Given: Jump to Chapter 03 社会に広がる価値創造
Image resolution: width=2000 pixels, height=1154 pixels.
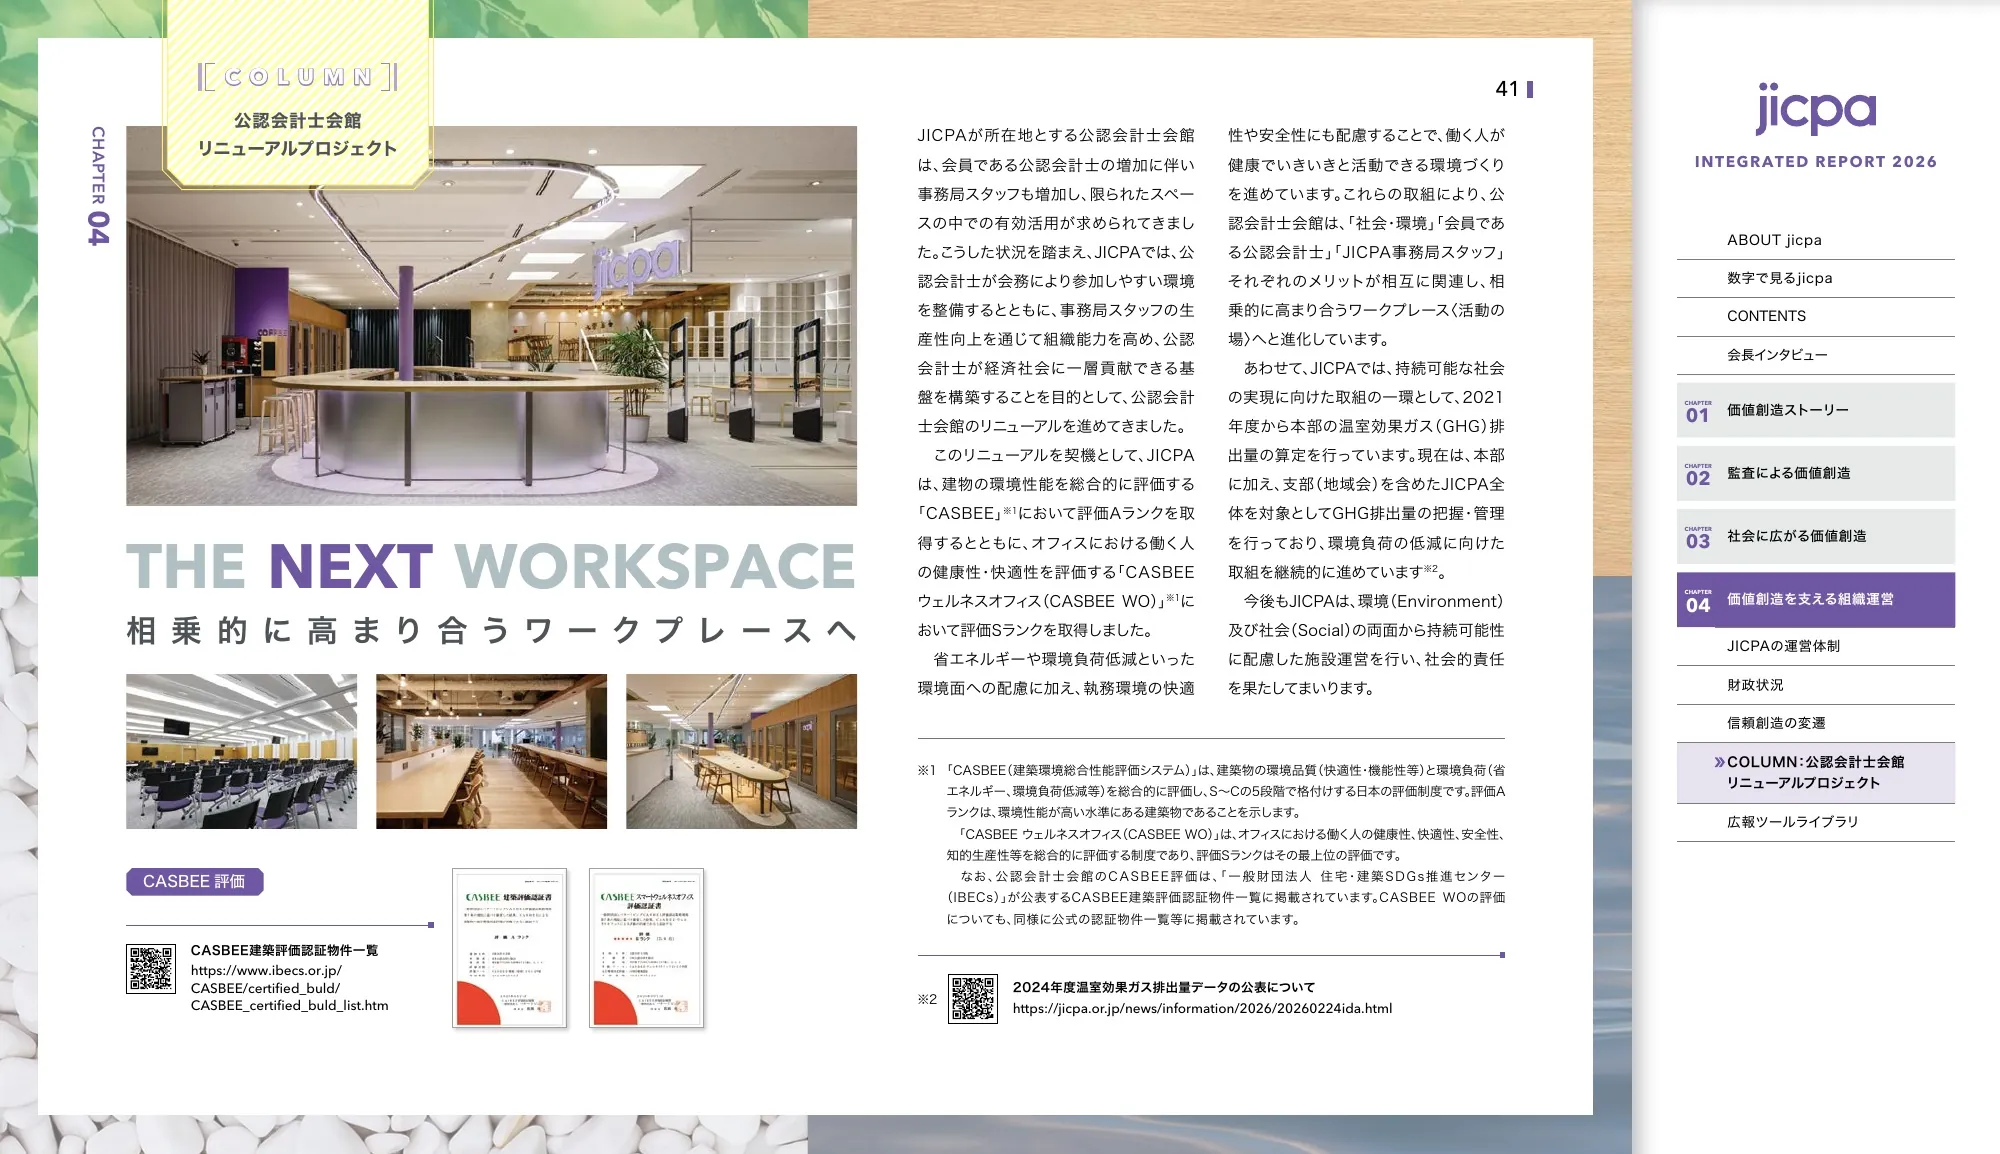Looking at the screenshot, I should [x=1815, y=536].
